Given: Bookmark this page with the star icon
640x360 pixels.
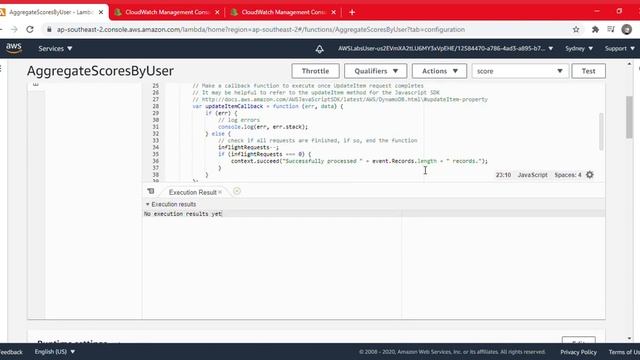Looking at the screenshot, I should click(x=576, y=29).
